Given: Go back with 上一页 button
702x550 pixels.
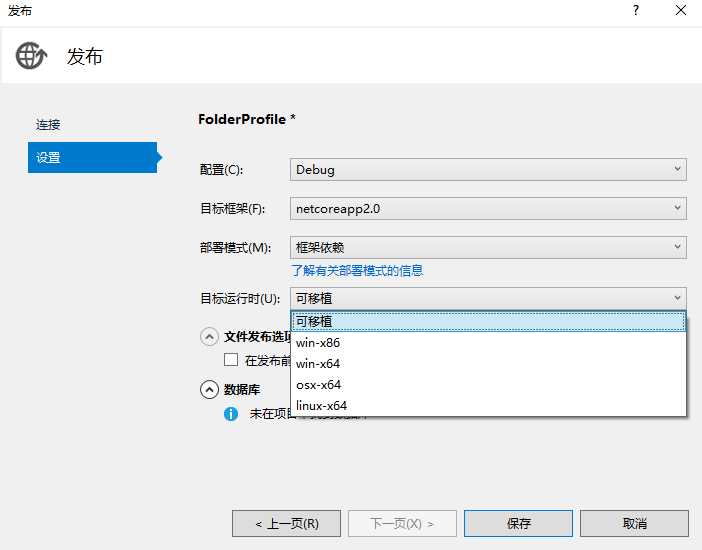Looking at the screenshot, I should coord(286,523).
